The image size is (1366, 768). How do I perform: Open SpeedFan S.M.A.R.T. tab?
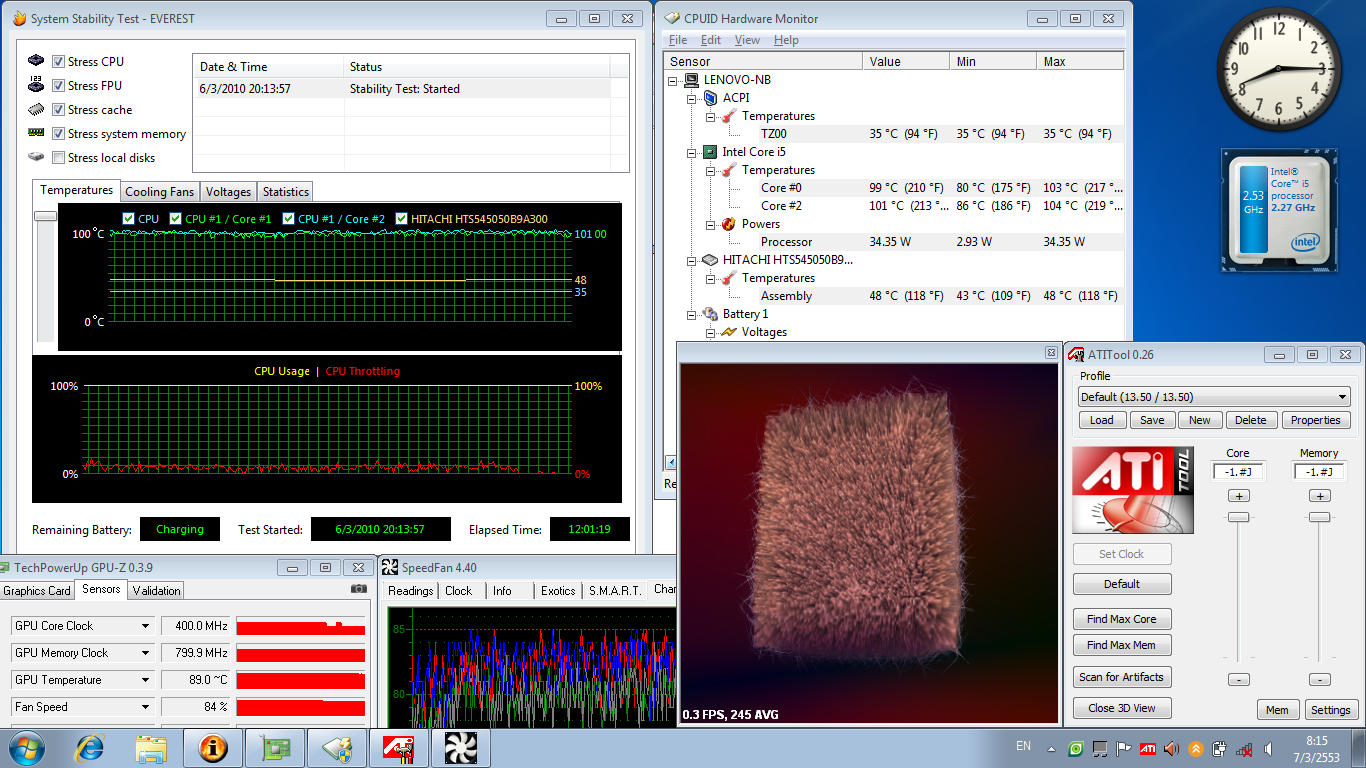(615, 591)
